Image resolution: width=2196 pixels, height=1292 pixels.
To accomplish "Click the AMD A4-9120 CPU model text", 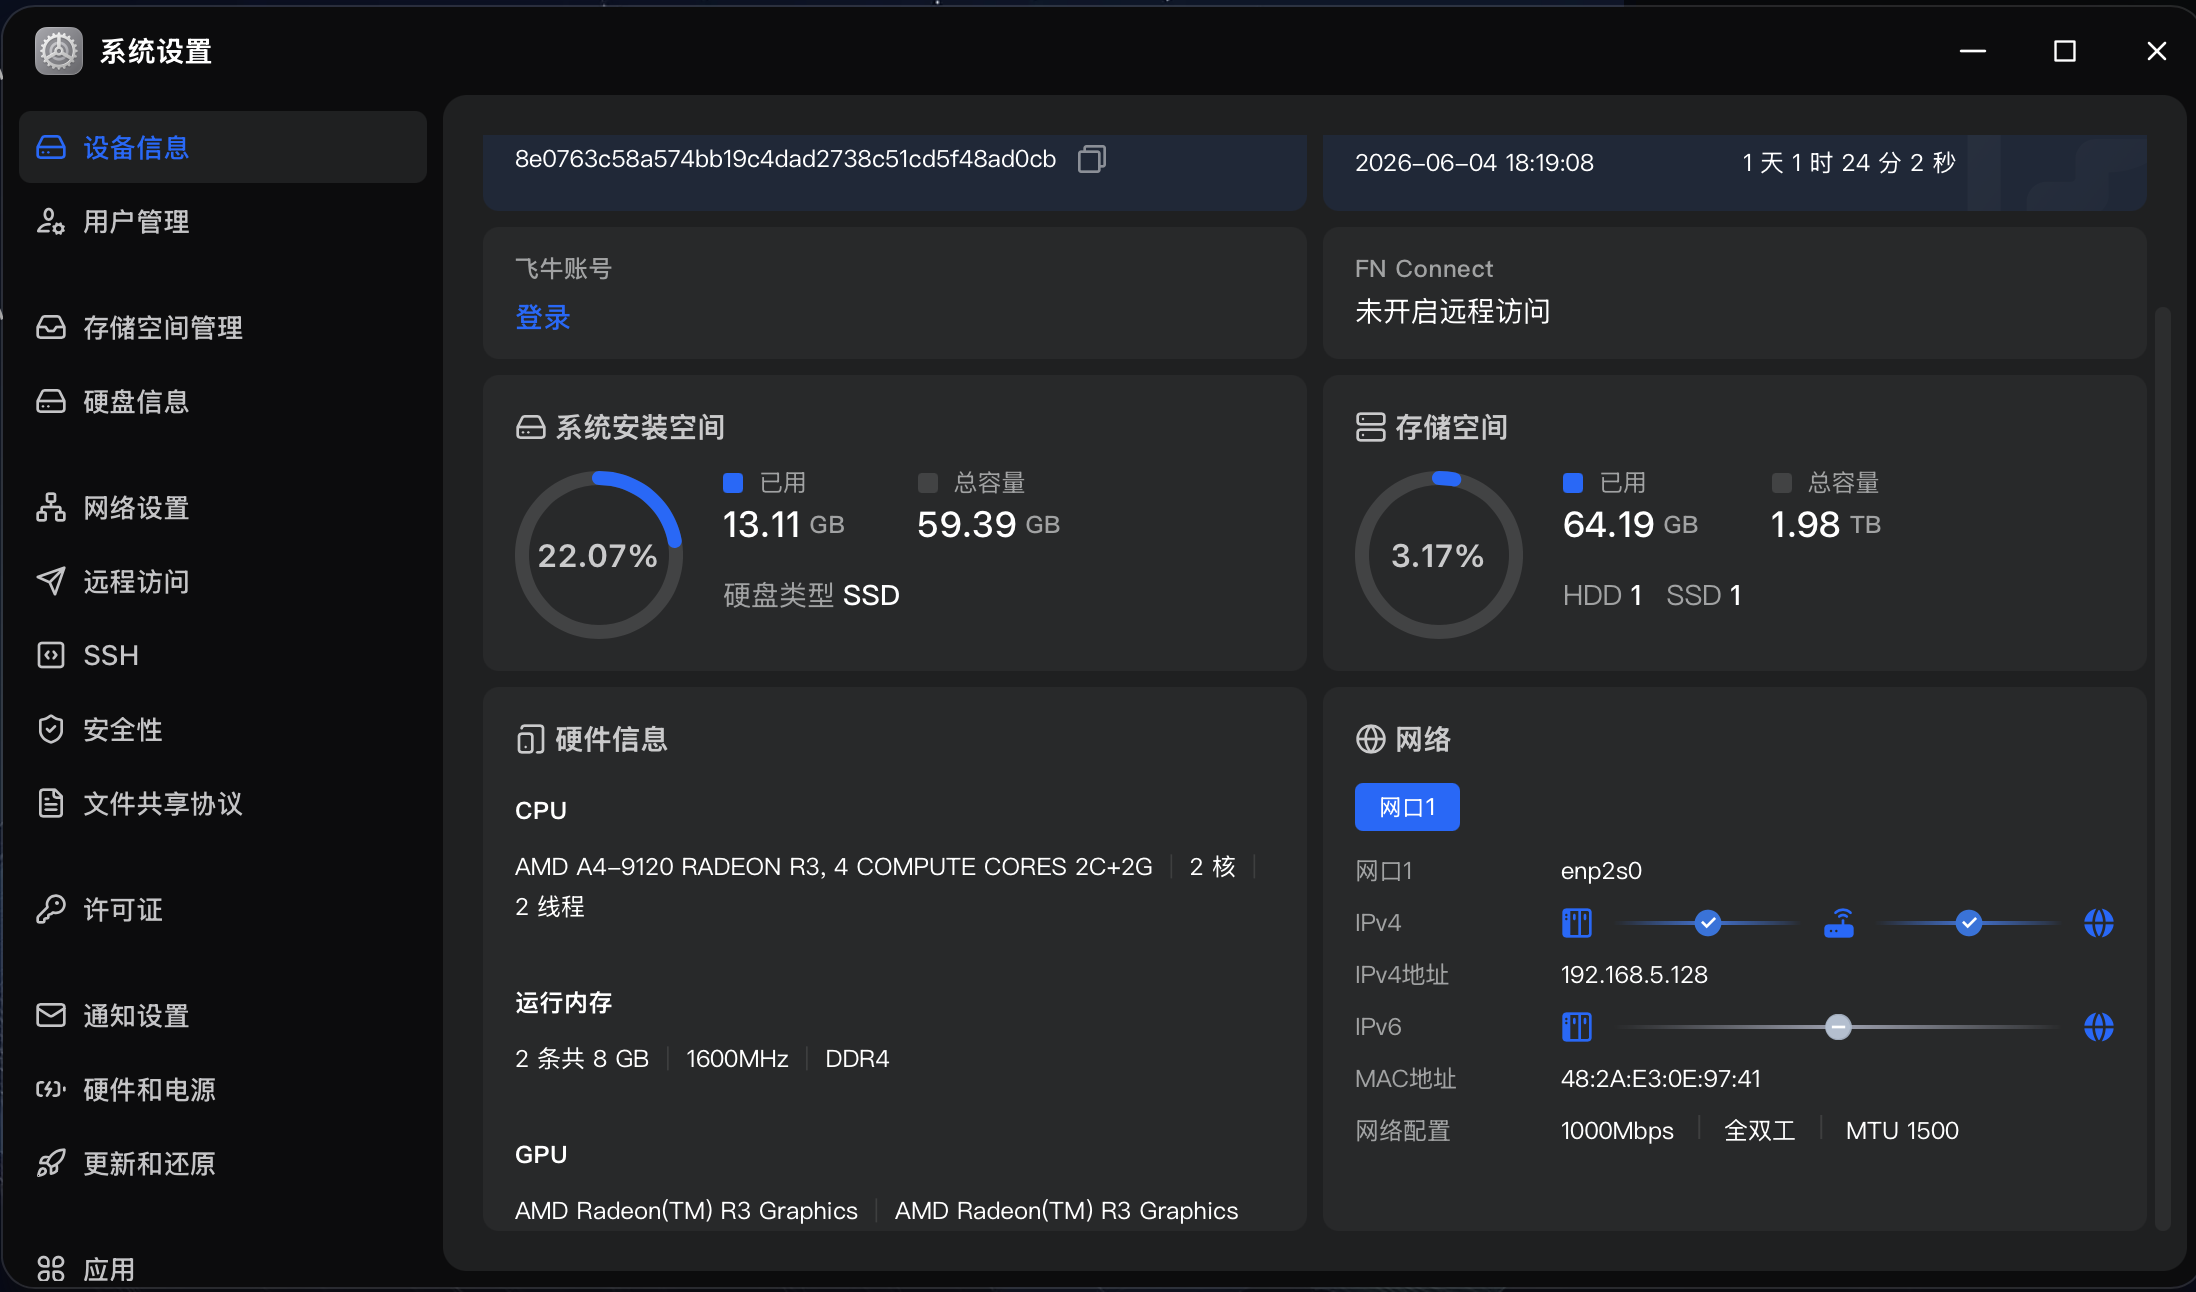I will (x=833, y=867).
